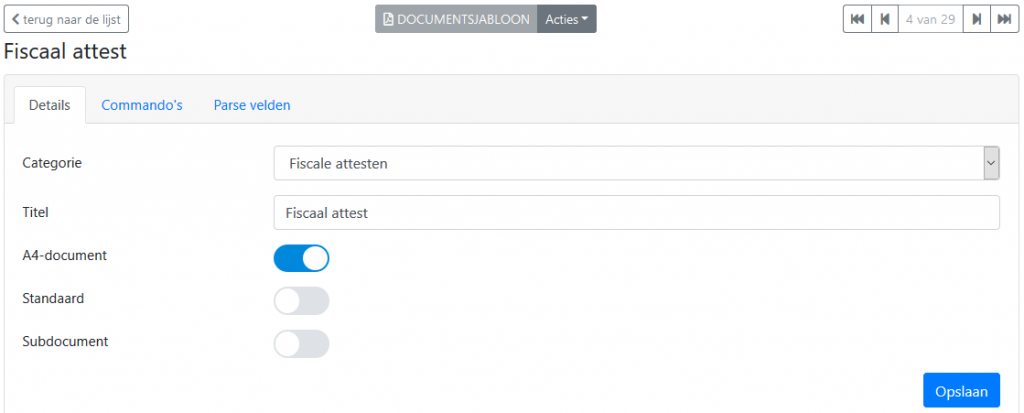Switch to the Commando's tab

(x=142, y=105)
